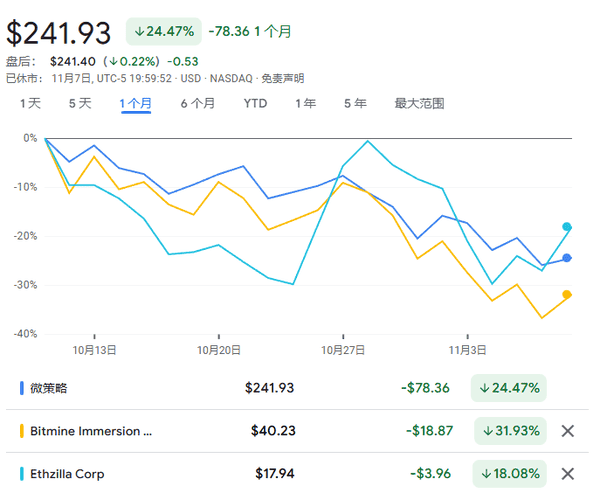Open the Ethzilla Corp stock row

(69, 473)
